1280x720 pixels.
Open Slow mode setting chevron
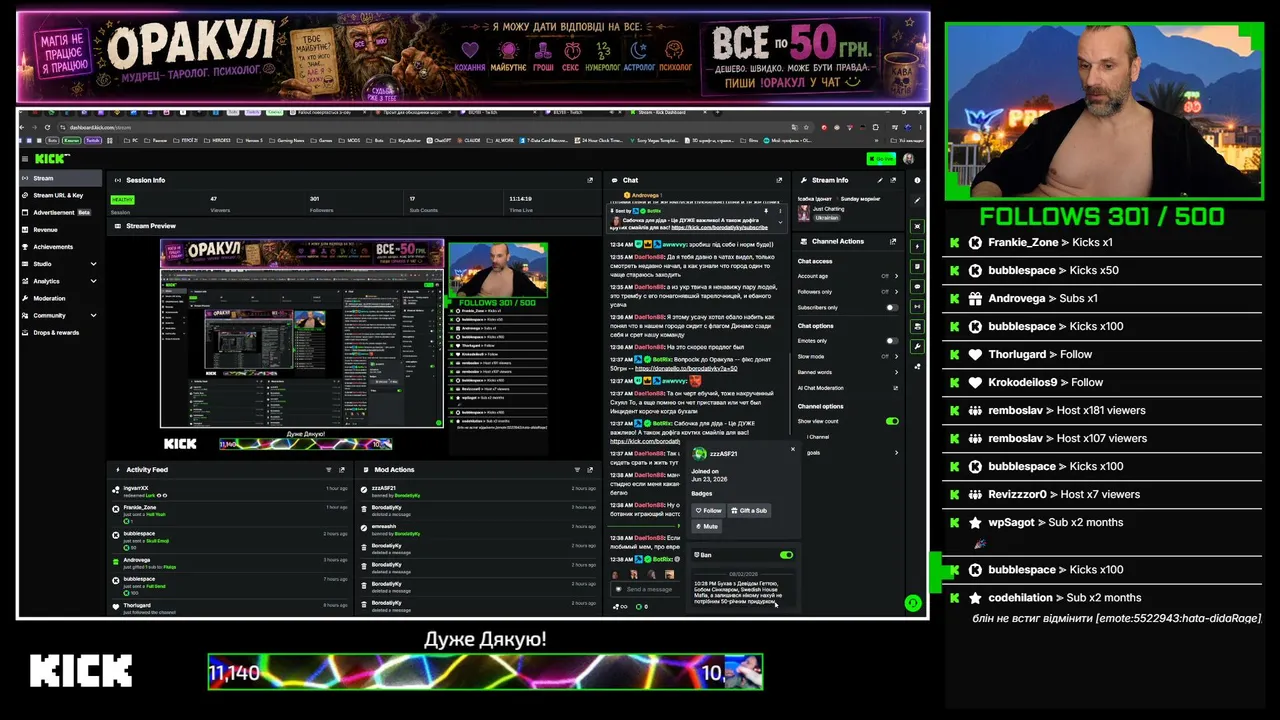pos(895,356)
